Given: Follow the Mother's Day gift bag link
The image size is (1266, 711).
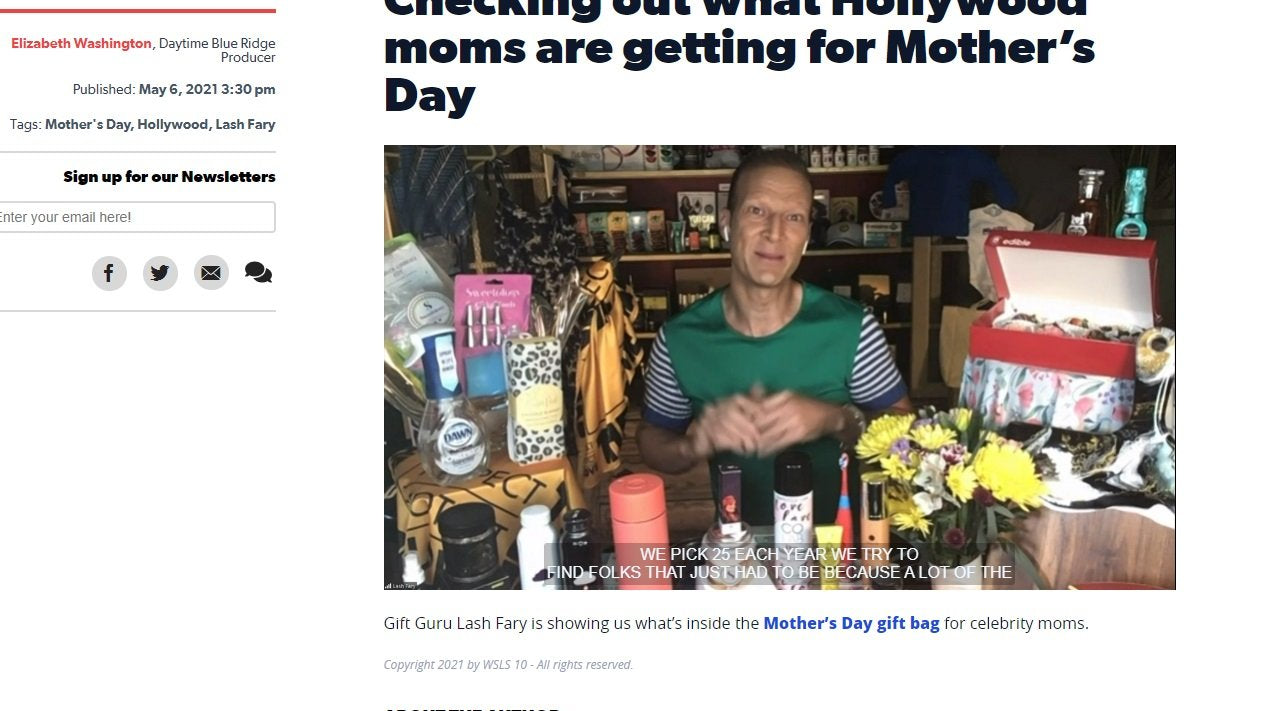Looking at the screenshot, I should [x=851, y=622].
